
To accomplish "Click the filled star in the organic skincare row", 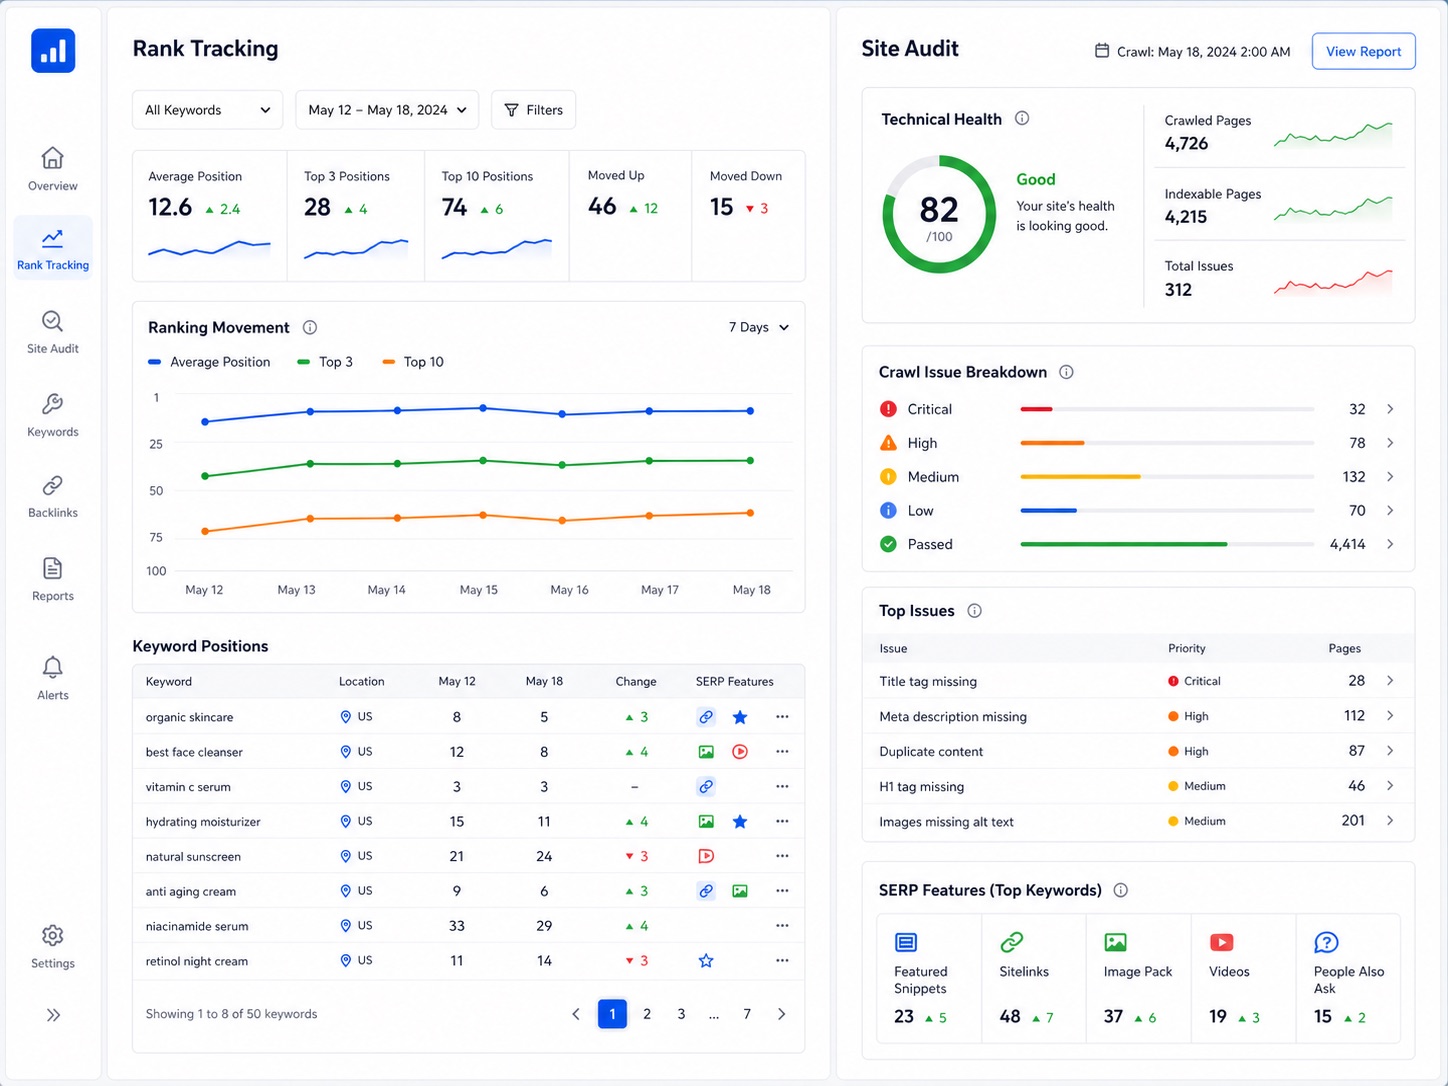I will 740,717.
